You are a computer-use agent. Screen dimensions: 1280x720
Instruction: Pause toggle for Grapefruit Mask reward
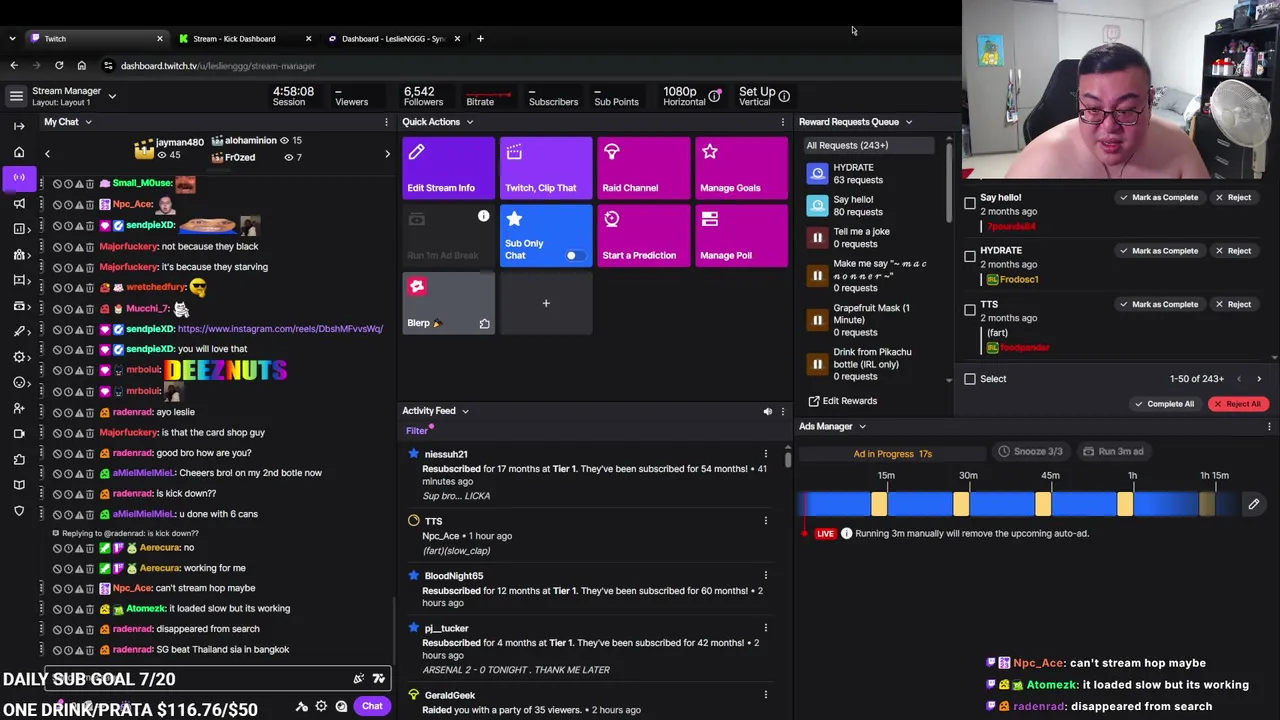tap(817, 320)
